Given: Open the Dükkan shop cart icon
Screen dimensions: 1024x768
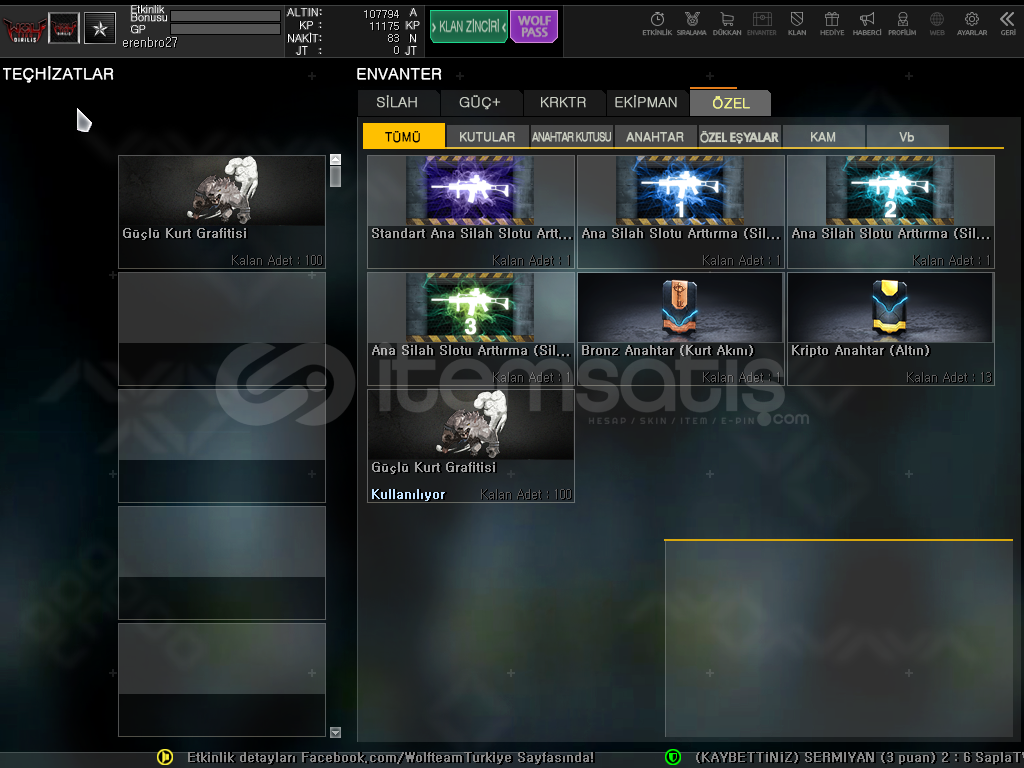Looking at the screenshot, I should click(x=727, y=22).
